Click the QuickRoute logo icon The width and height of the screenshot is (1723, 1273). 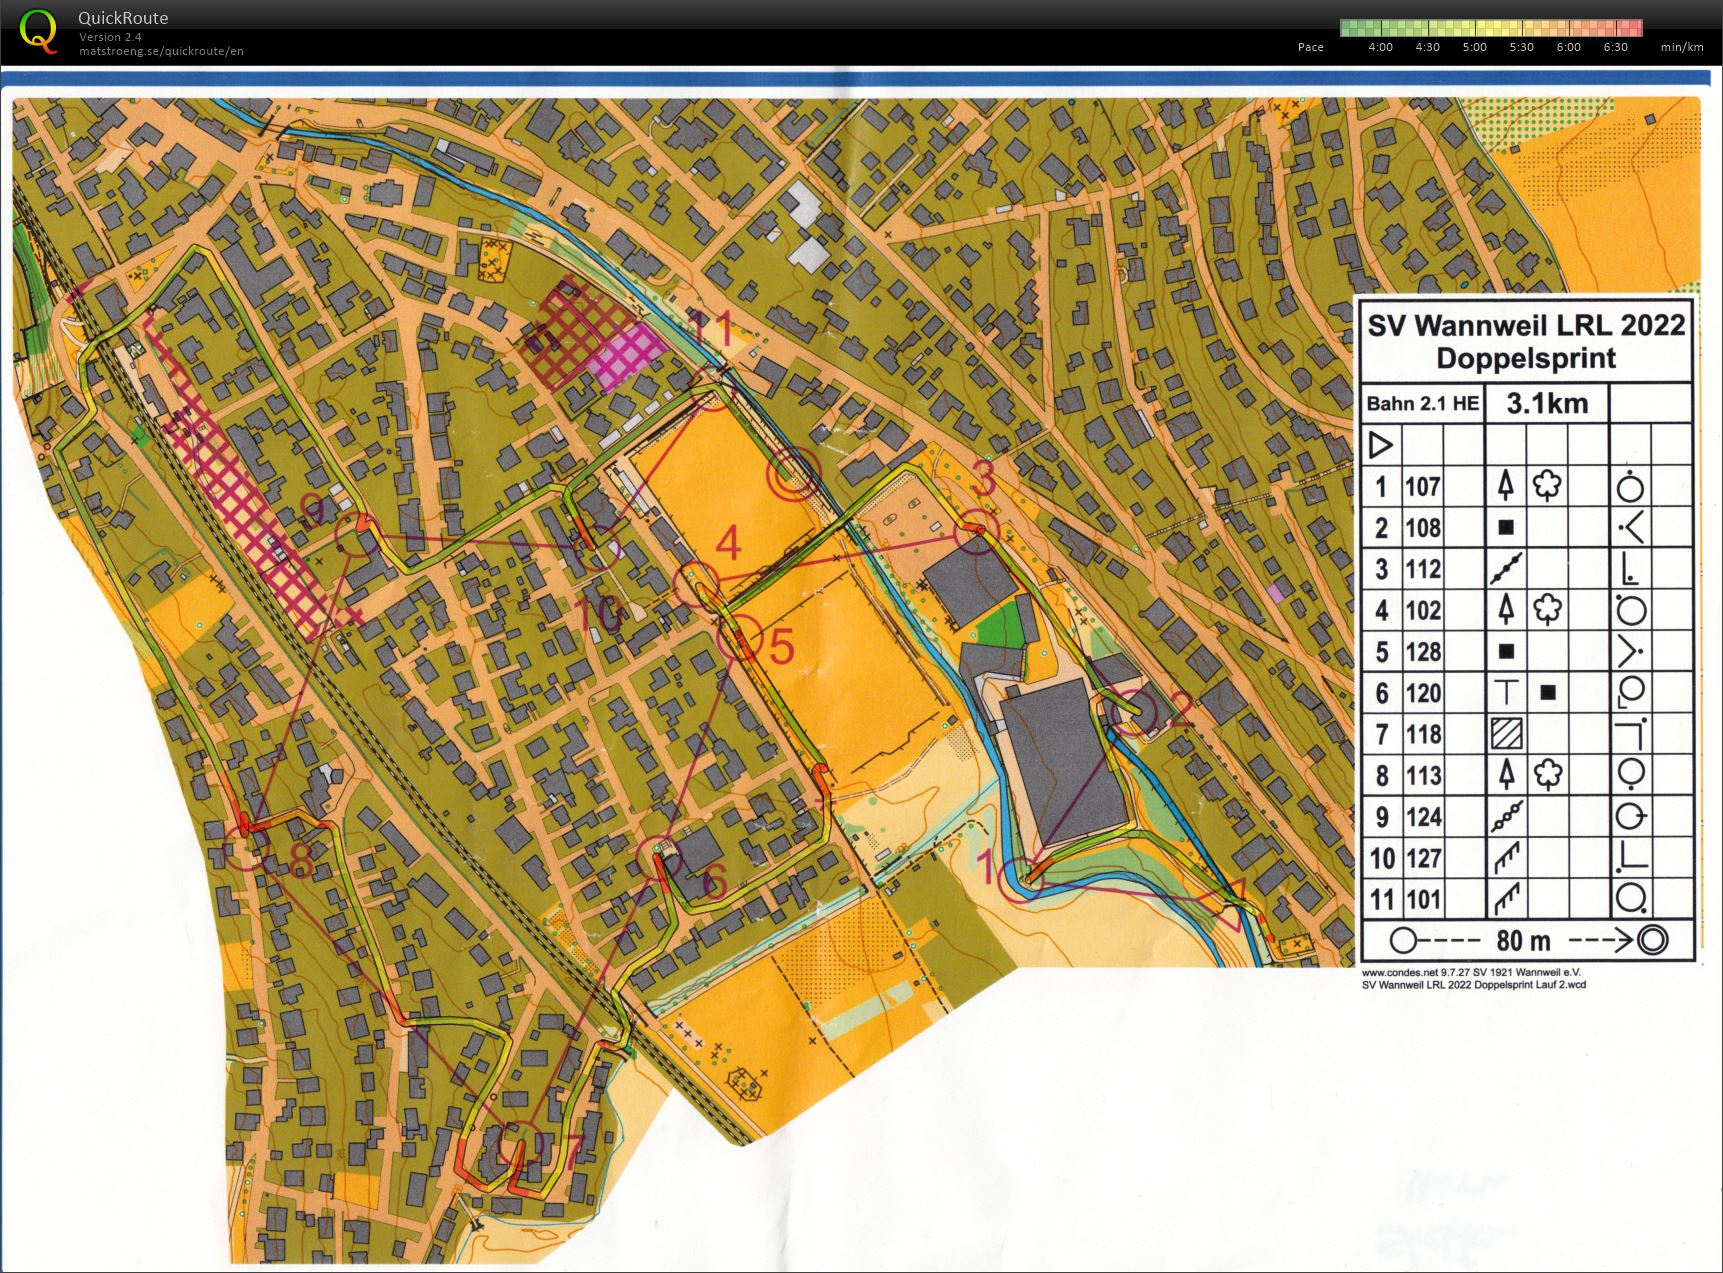coord(38,30)
